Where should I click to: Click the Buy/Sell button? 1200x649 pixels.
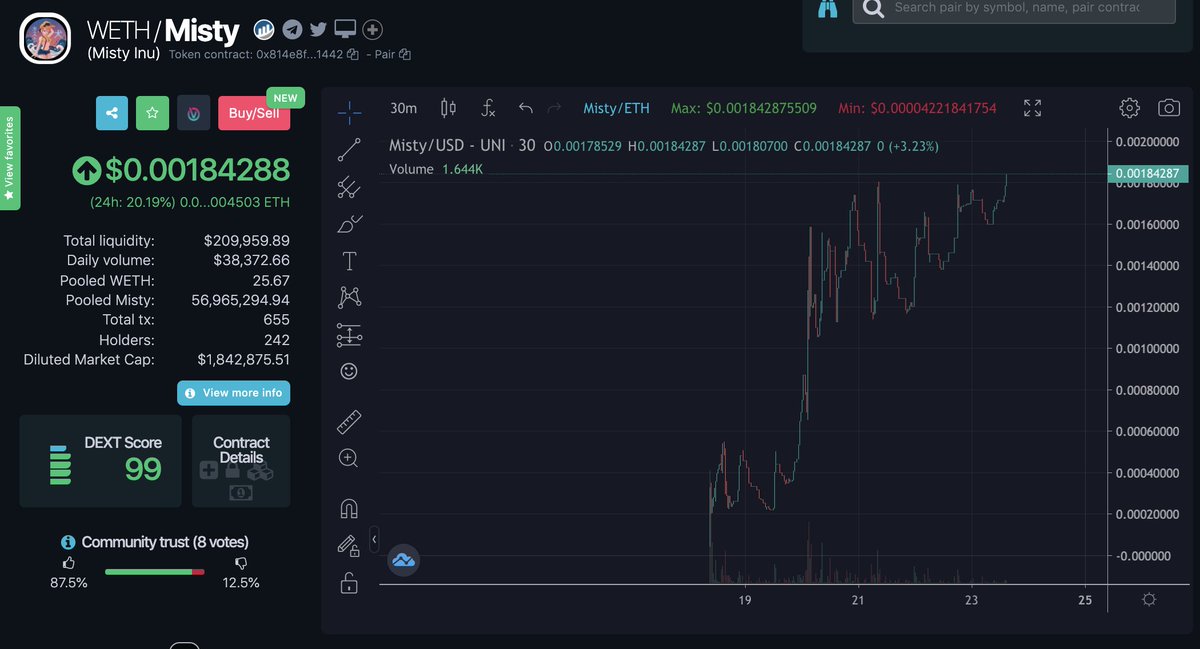(254, 113)
